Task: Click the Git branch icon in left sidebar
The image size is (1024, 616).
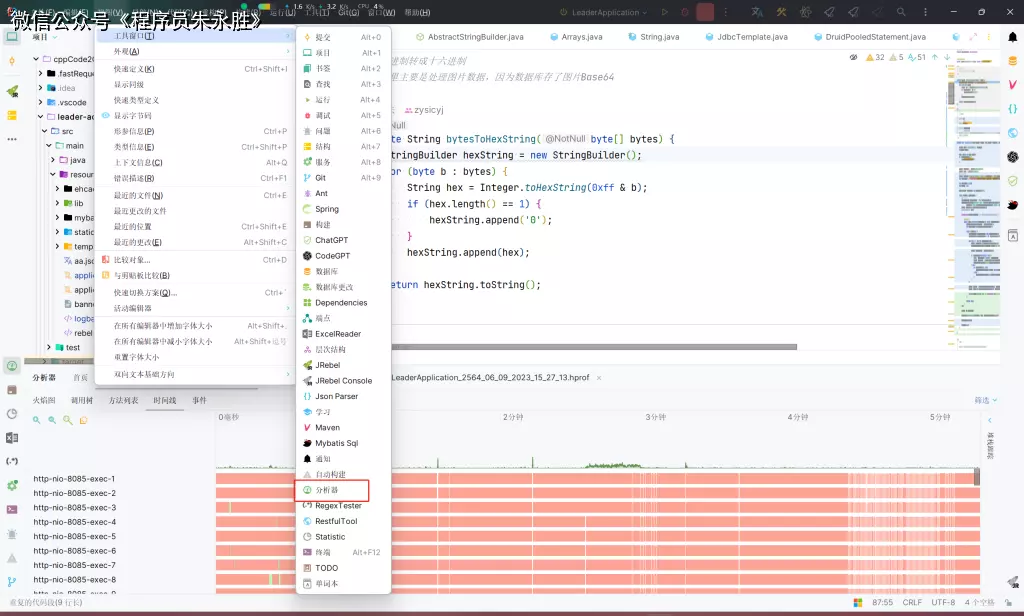Action: pos(12,581)
